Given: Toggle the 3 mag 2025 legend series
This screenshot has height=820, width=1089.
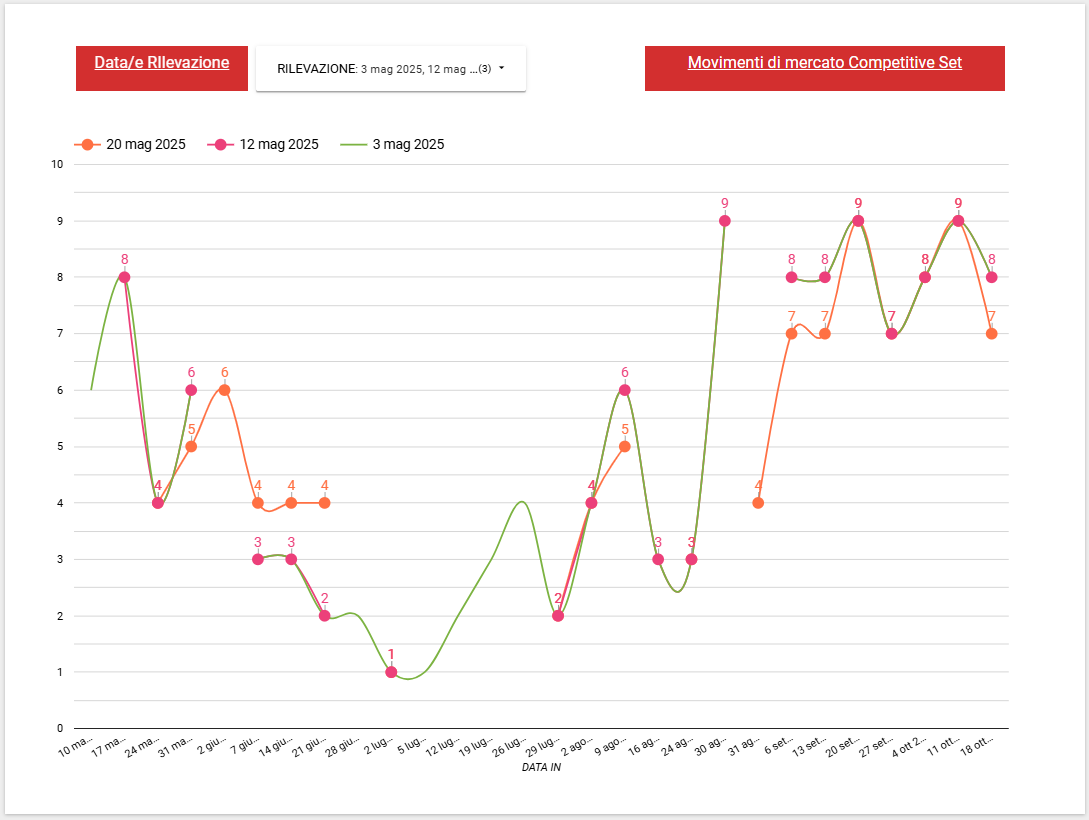Looking at the screenshot, I should click(x=395, y=144).
